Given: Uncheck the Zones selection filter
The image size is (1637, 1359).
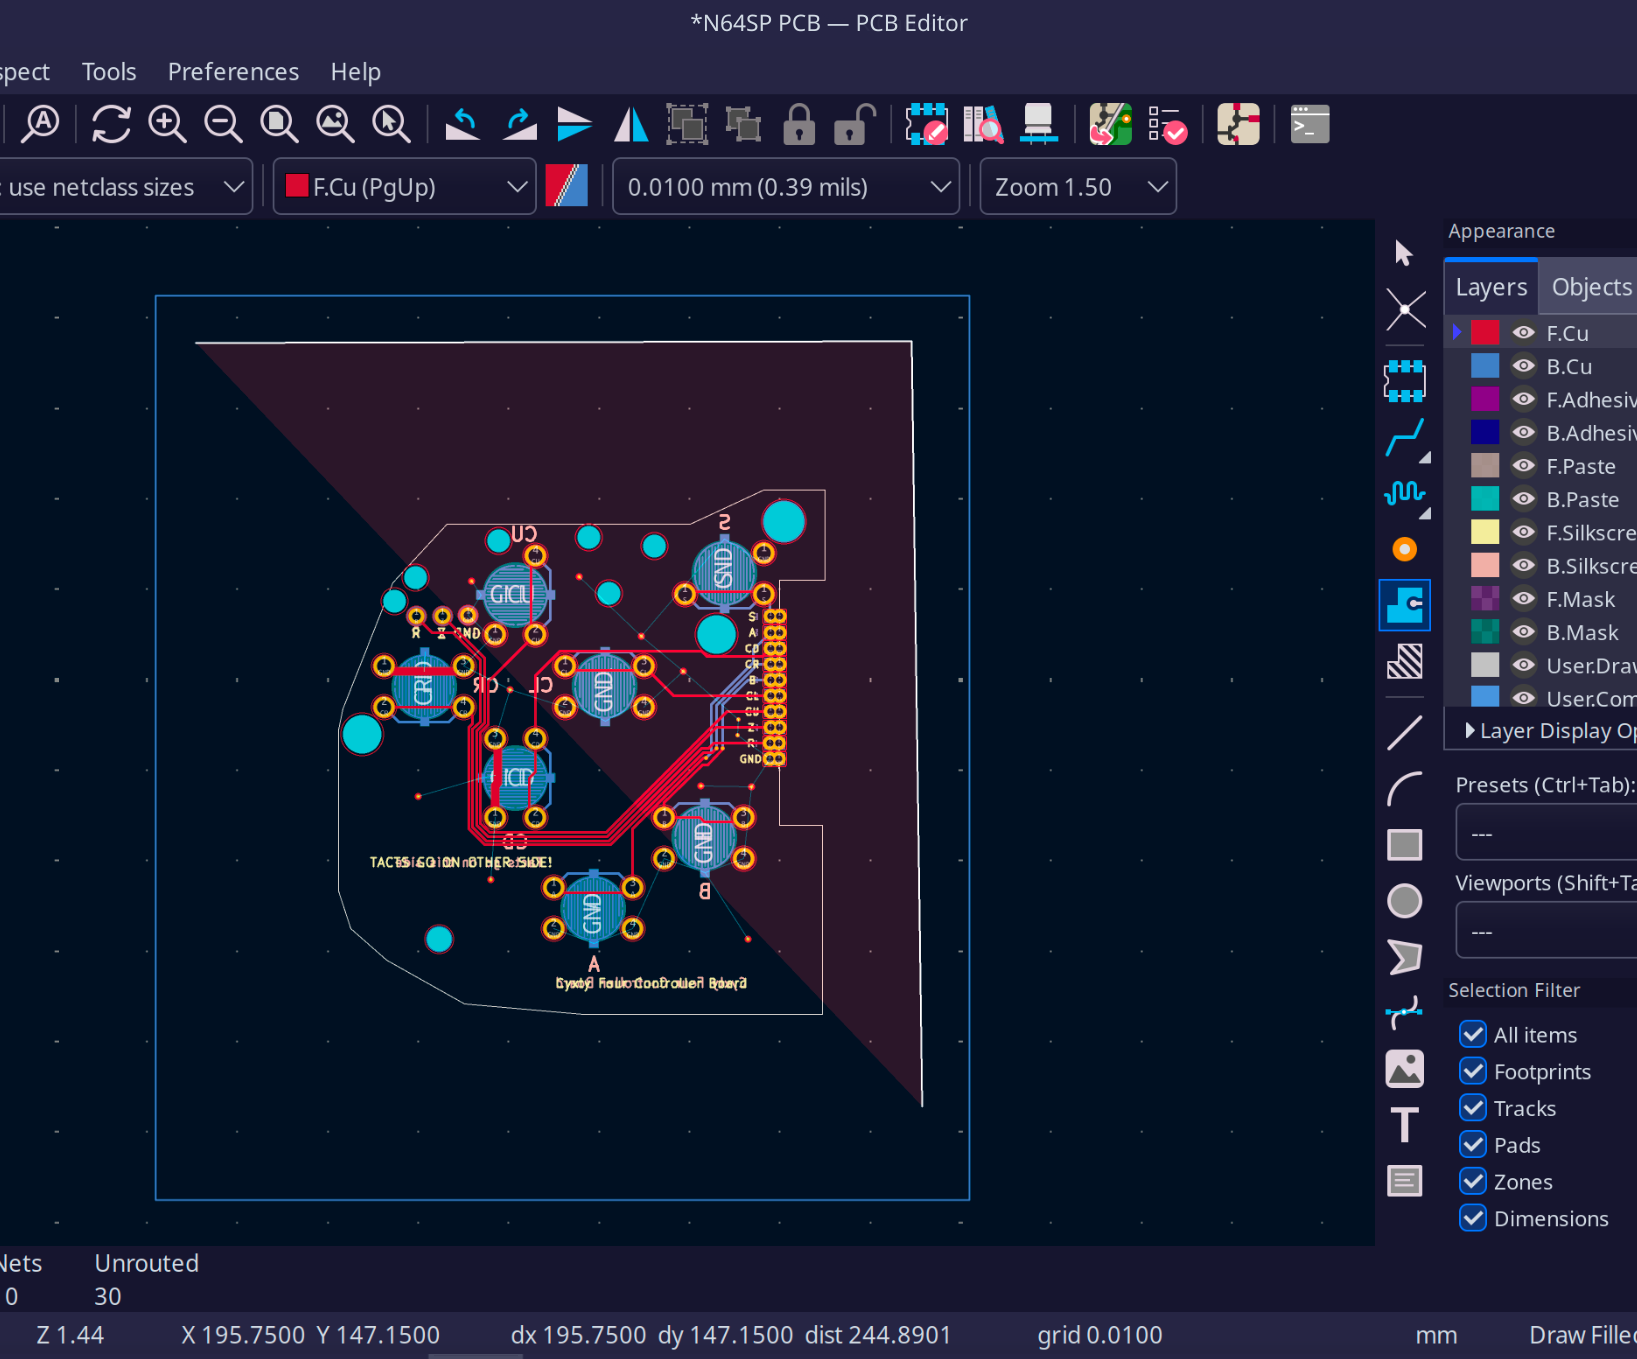Looking at the screenshot, I should (1473, 1182).
